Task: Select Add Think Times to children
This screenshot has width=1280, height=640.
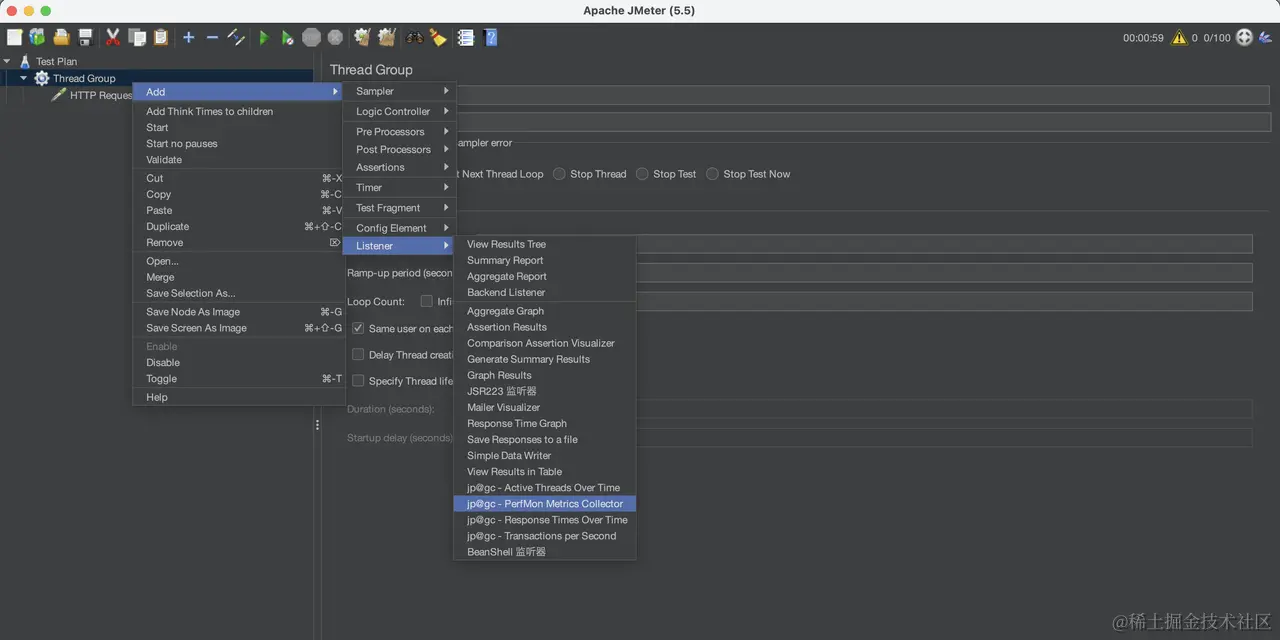Action: coord(239,111)
